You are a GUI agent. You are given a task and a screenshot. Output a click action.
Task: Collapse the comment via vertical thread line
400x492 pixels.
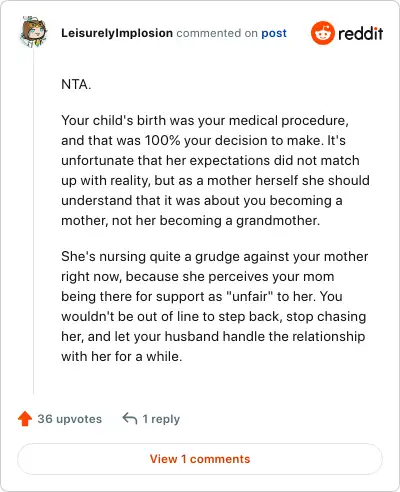[x=34, y=221]
